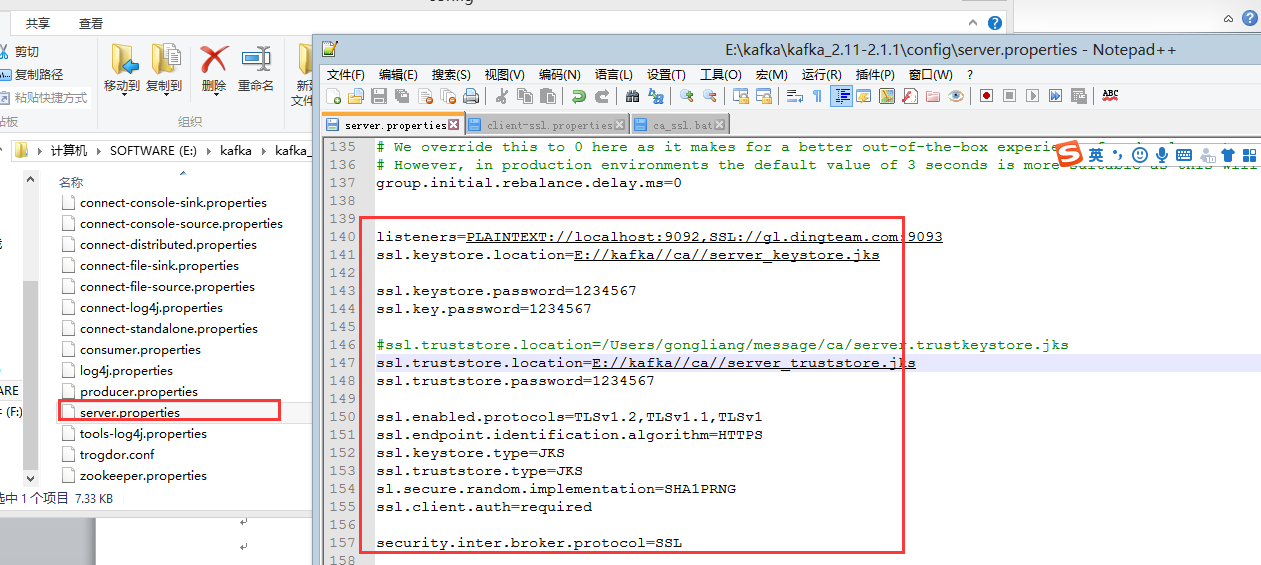Switch to client-ssl.properties tab
1261x565 pixels.
pyautogui.click(x=548, y=125)
